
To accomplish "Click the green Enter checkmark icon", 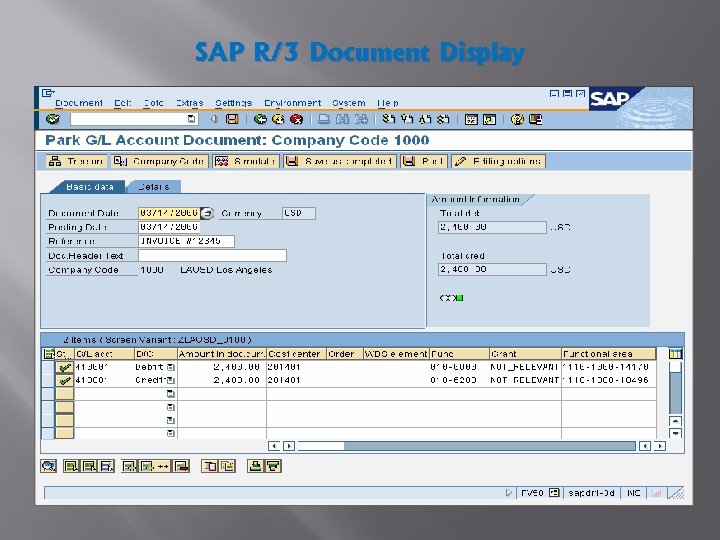I will tap(53, 119).
